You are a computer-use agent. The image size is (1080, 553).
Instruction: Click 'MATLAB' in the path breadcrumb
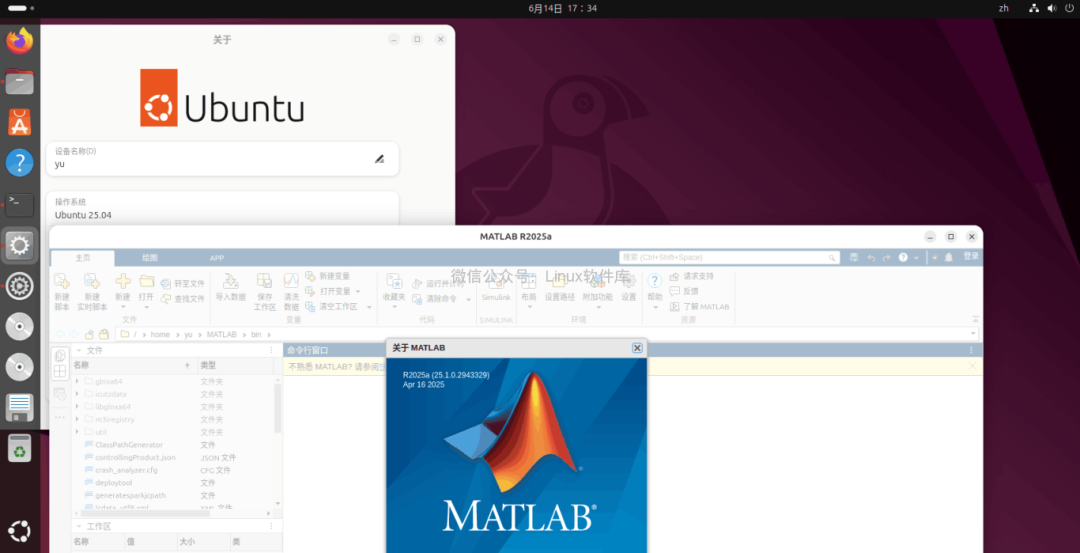point(221,335)
